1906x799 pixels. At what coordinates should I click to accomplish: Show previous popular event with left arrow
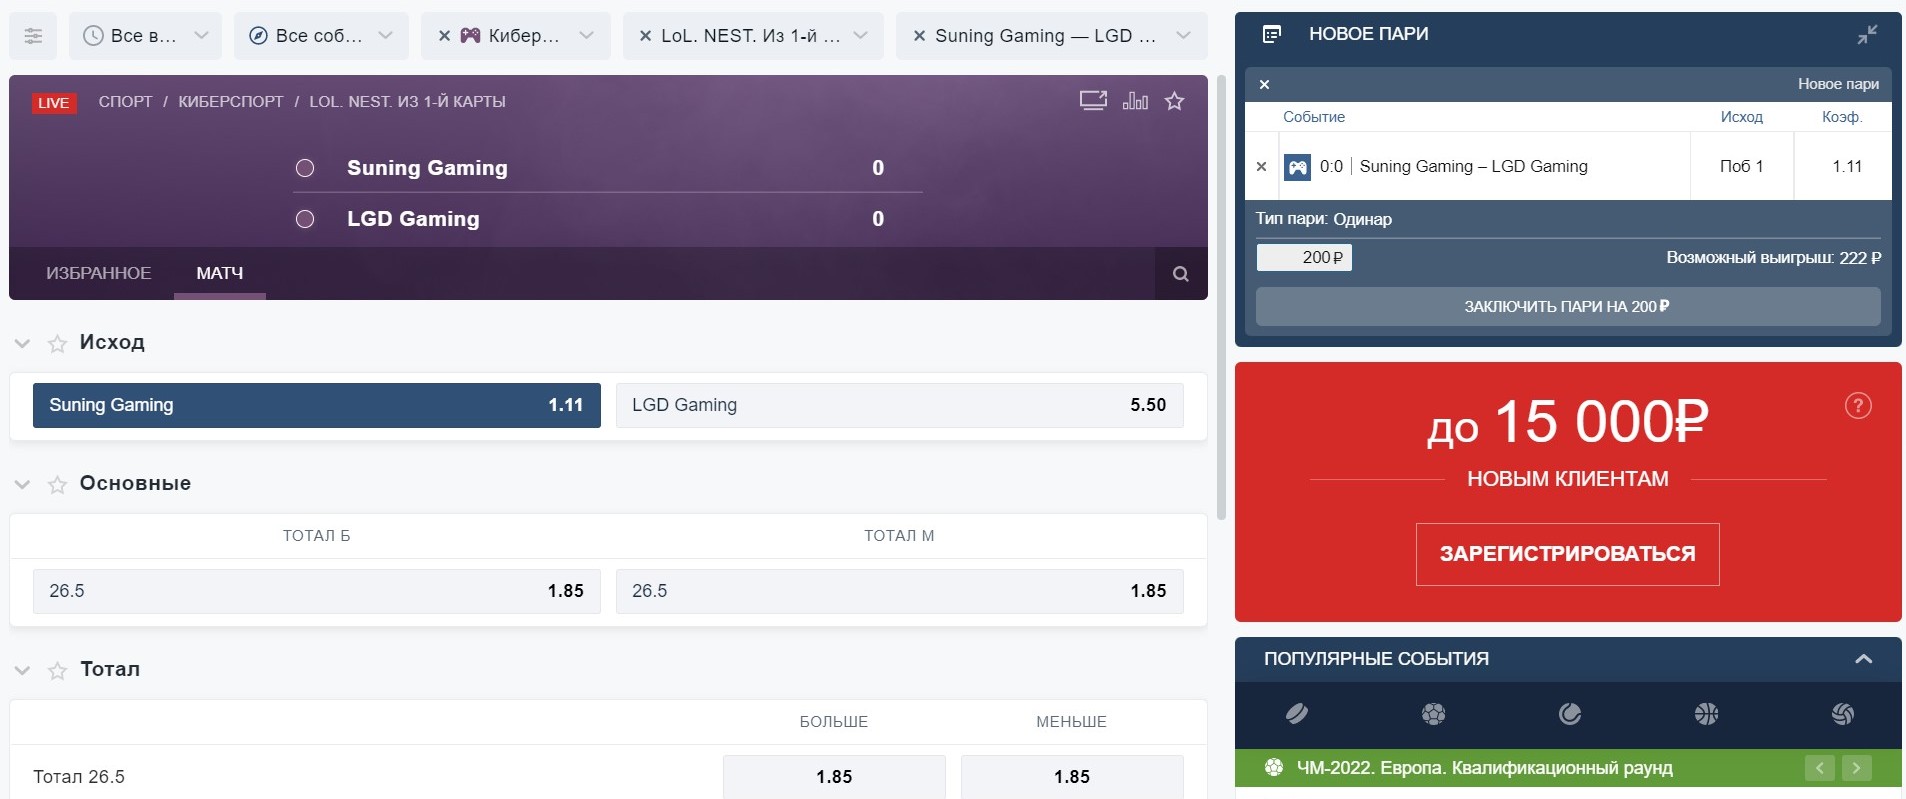[x=1820, y=768]
